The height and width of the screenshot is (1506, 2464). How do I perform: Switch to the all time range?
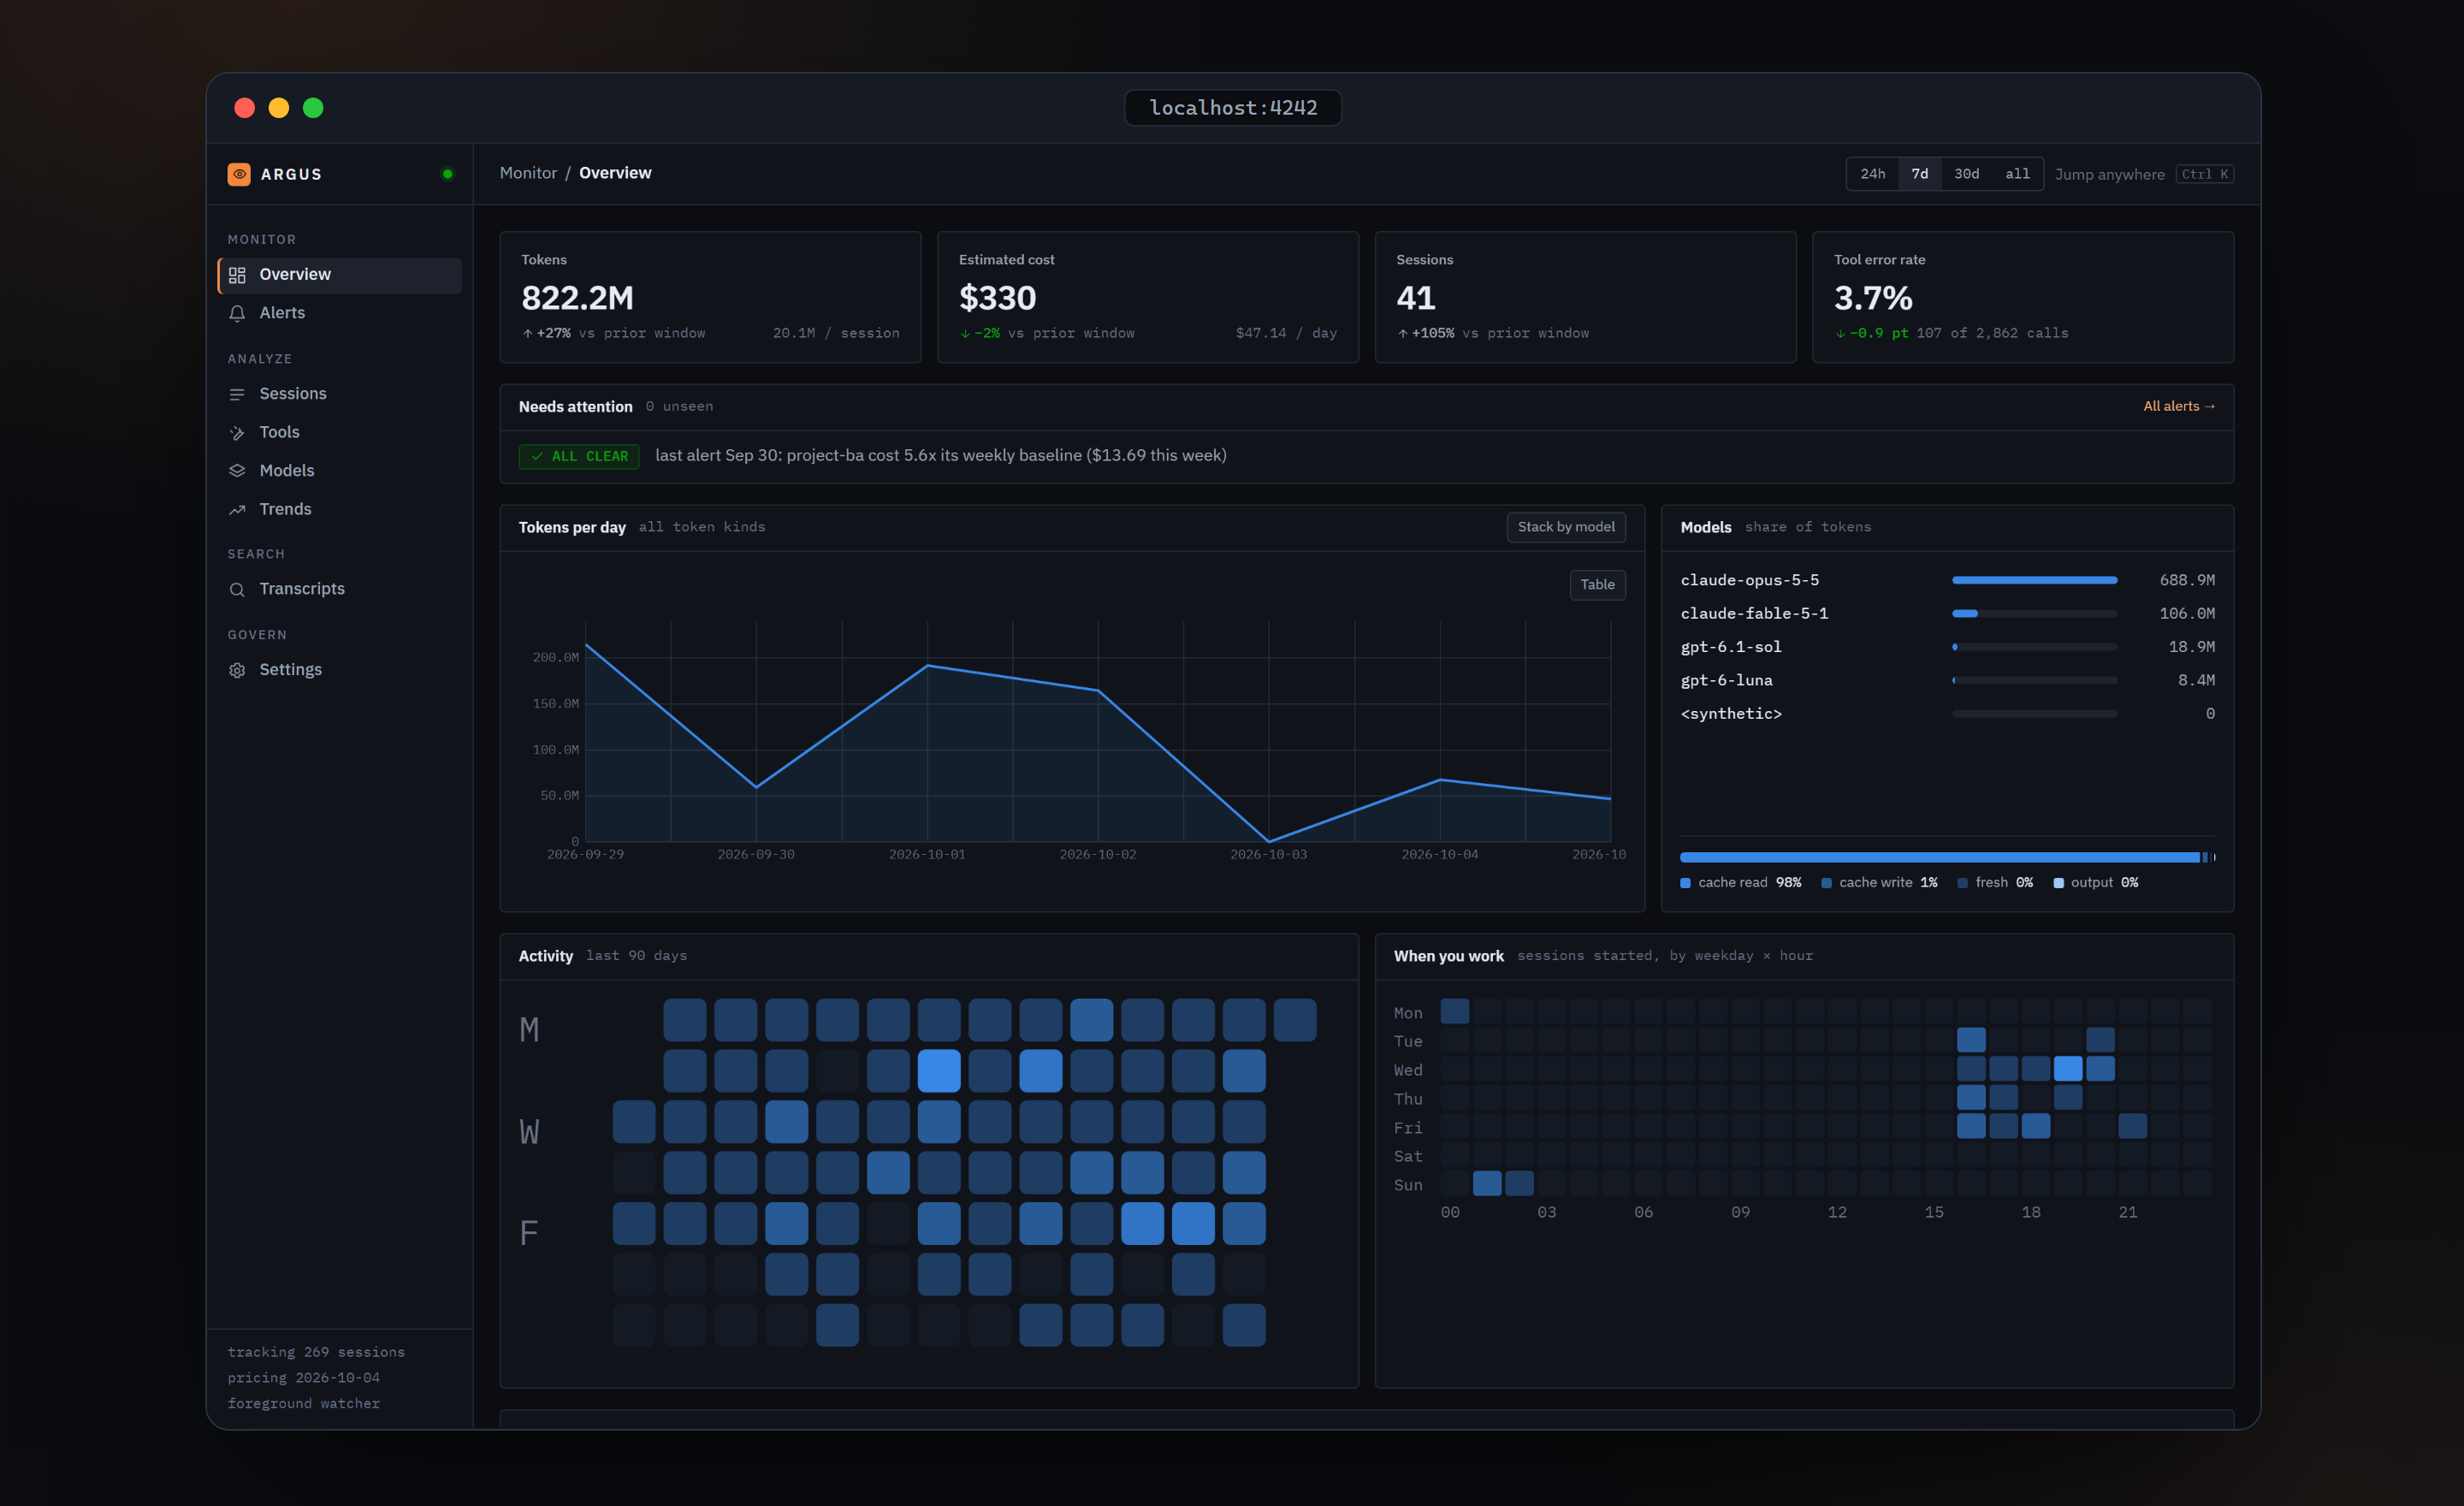point(2017,174)
